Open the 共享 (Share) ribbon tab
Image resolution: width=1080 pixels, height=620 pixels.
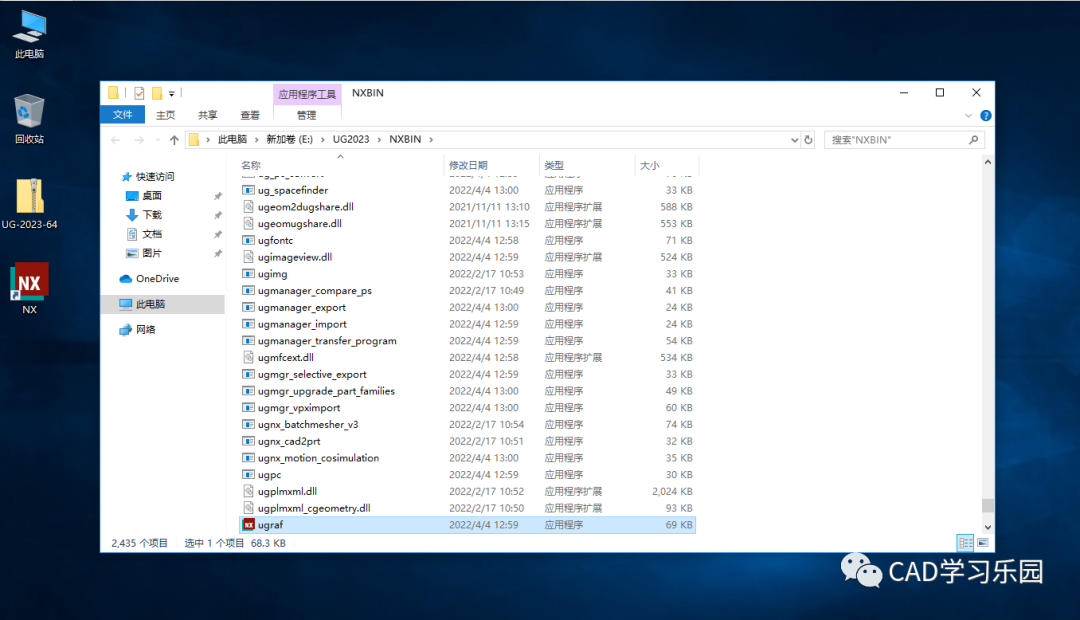tap(207, 115)
